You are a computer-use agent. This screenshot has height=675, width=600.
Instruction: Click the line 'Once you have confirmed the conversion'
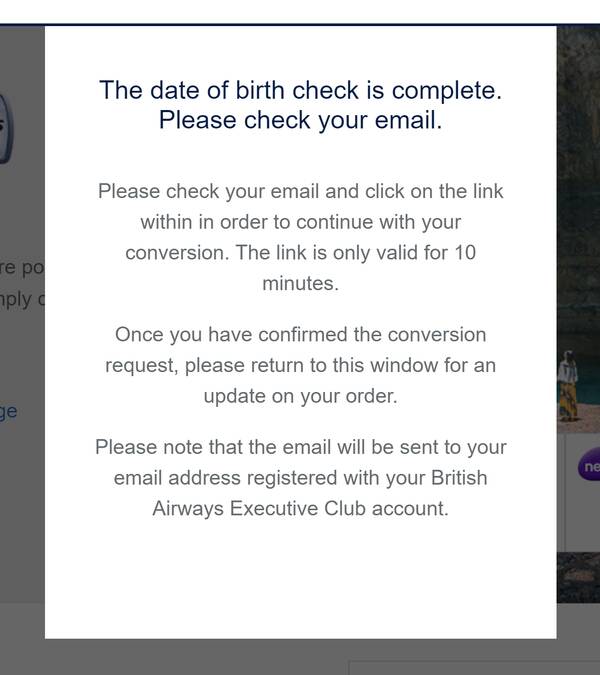click(x=300, y=335)
